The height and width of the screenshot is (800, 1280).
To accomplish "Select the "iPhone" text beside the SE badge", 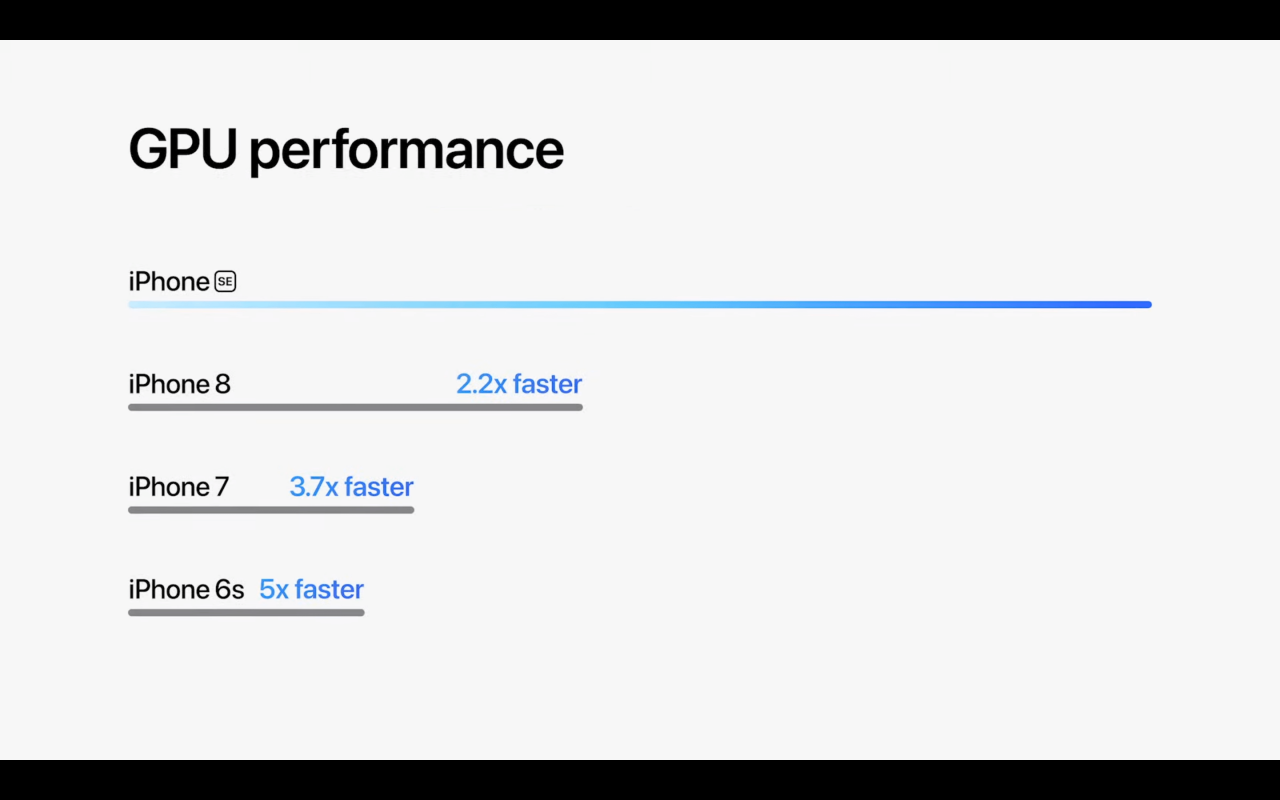I will (169, 282).
